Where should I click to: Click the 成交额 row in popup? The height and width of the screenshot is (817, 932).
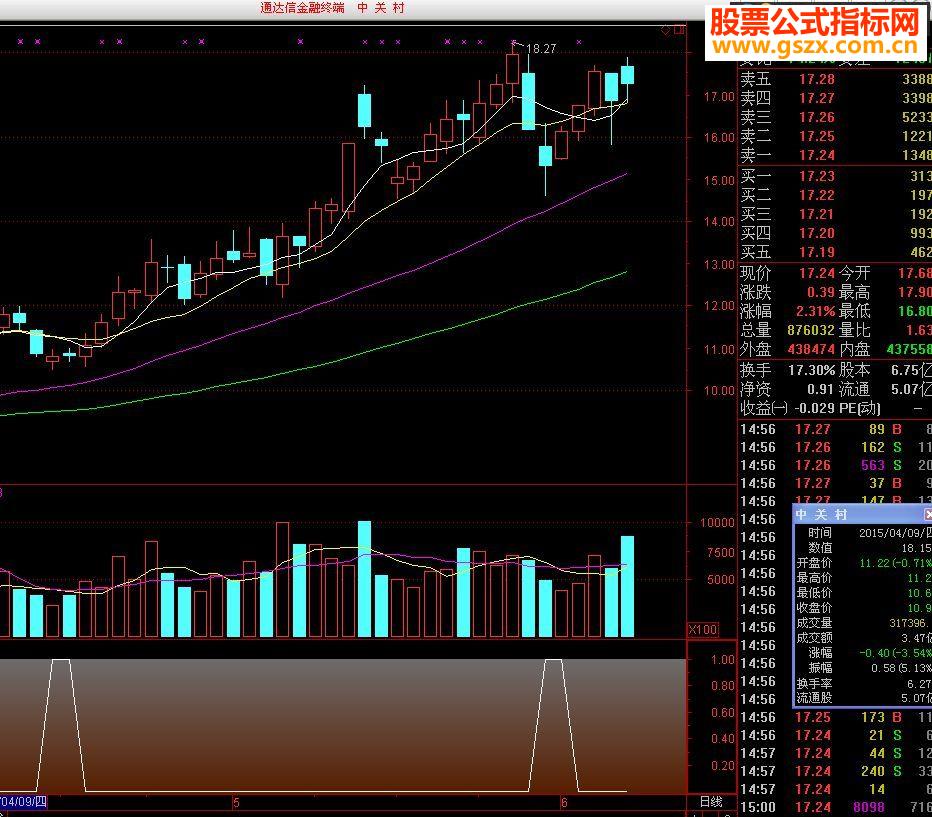(864, 638)
